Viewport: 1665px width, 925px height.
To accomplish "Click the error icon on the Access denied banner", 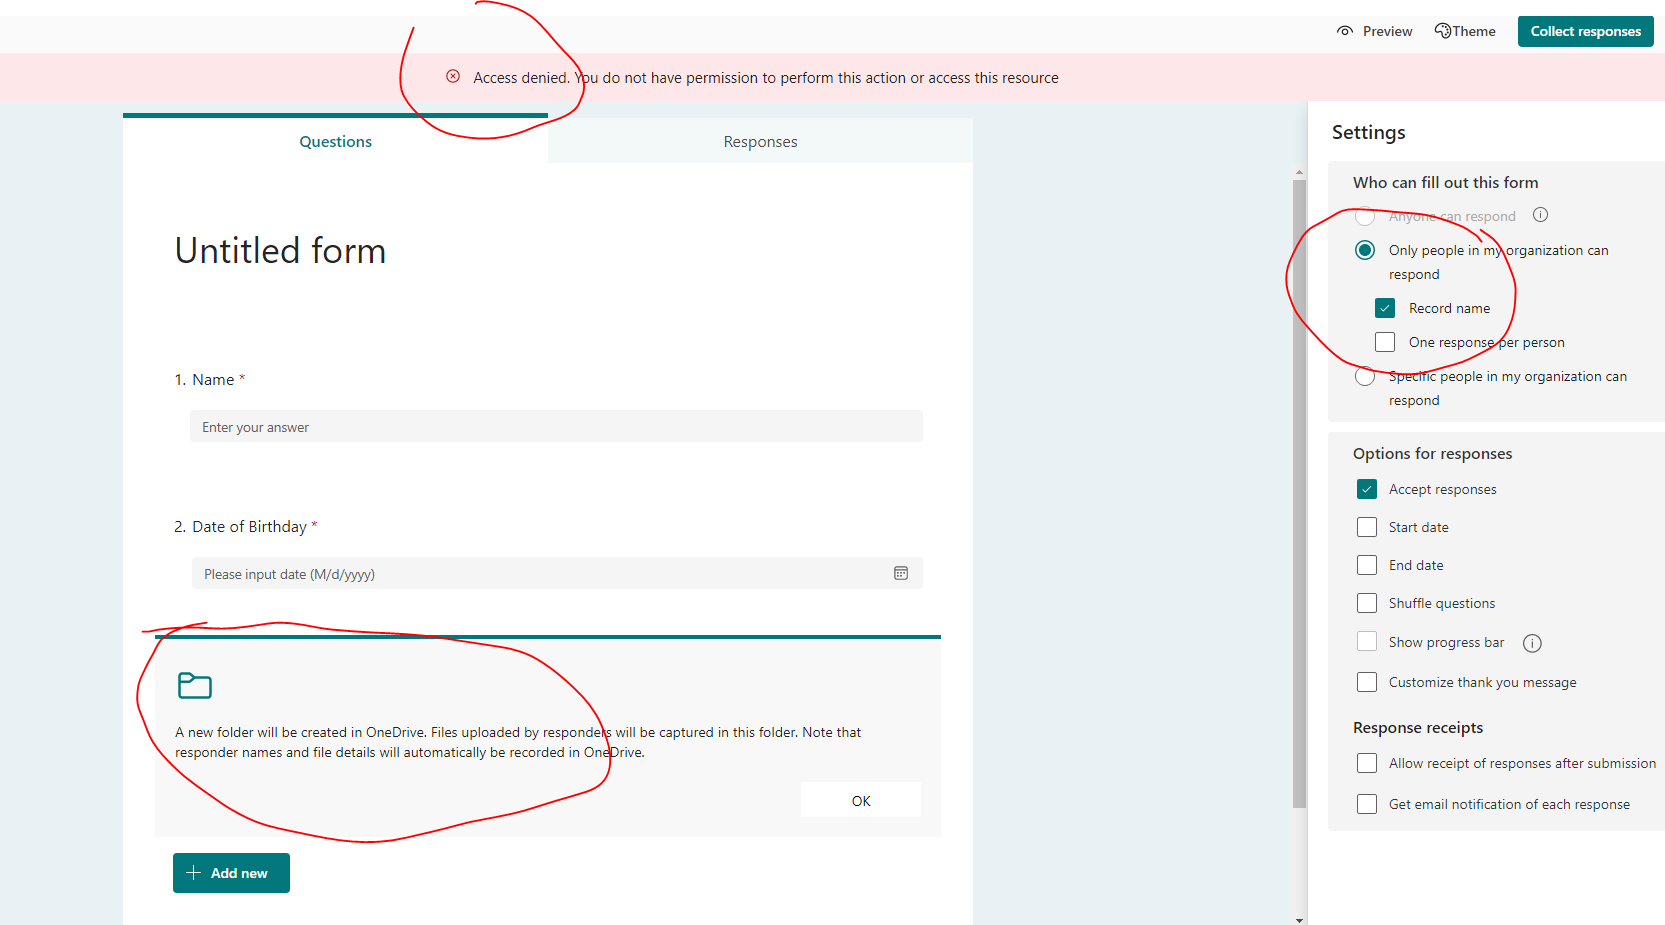I will coord(453,76).
